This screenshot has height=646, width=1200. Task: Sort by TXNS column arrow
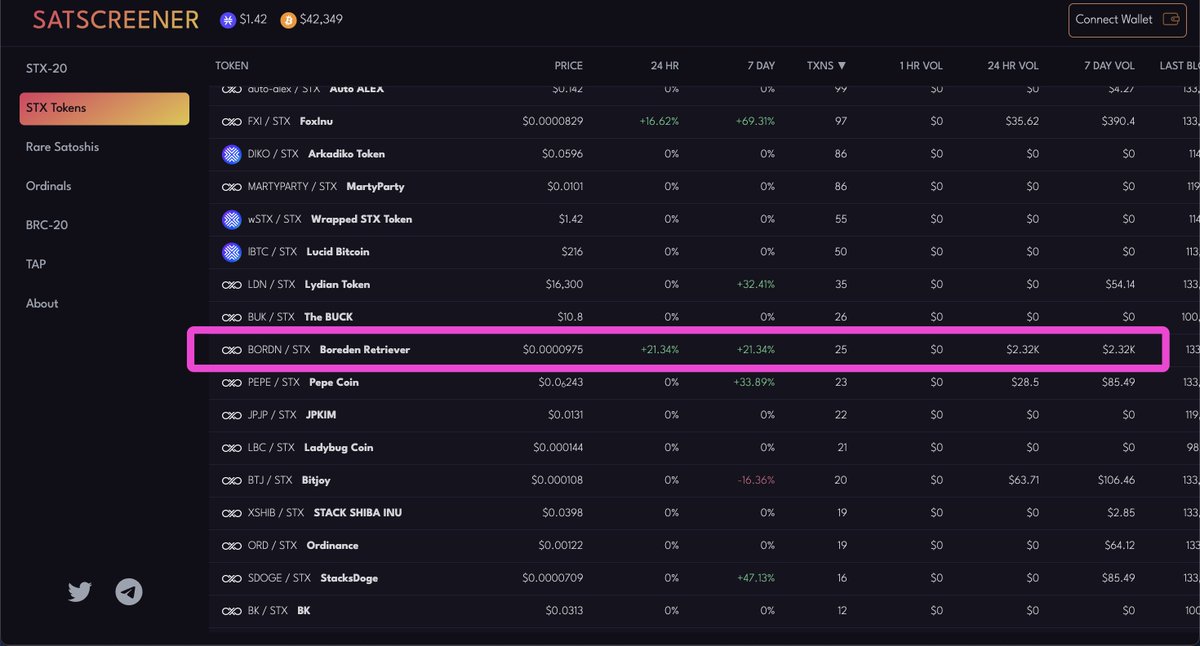pyautogui.click(x=842, y=66)
